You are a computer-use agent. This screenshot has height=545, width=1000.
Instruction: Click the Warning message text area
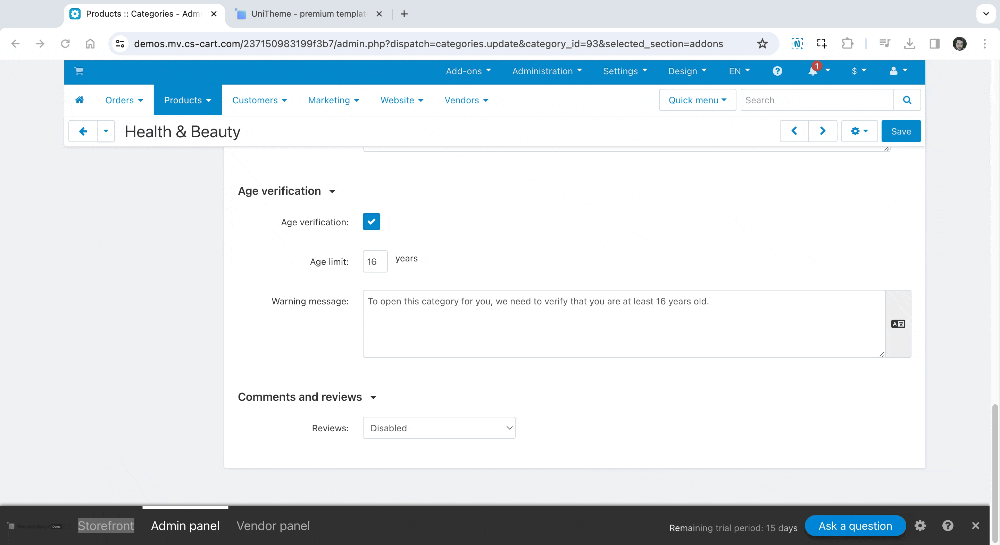click(624, 324)
